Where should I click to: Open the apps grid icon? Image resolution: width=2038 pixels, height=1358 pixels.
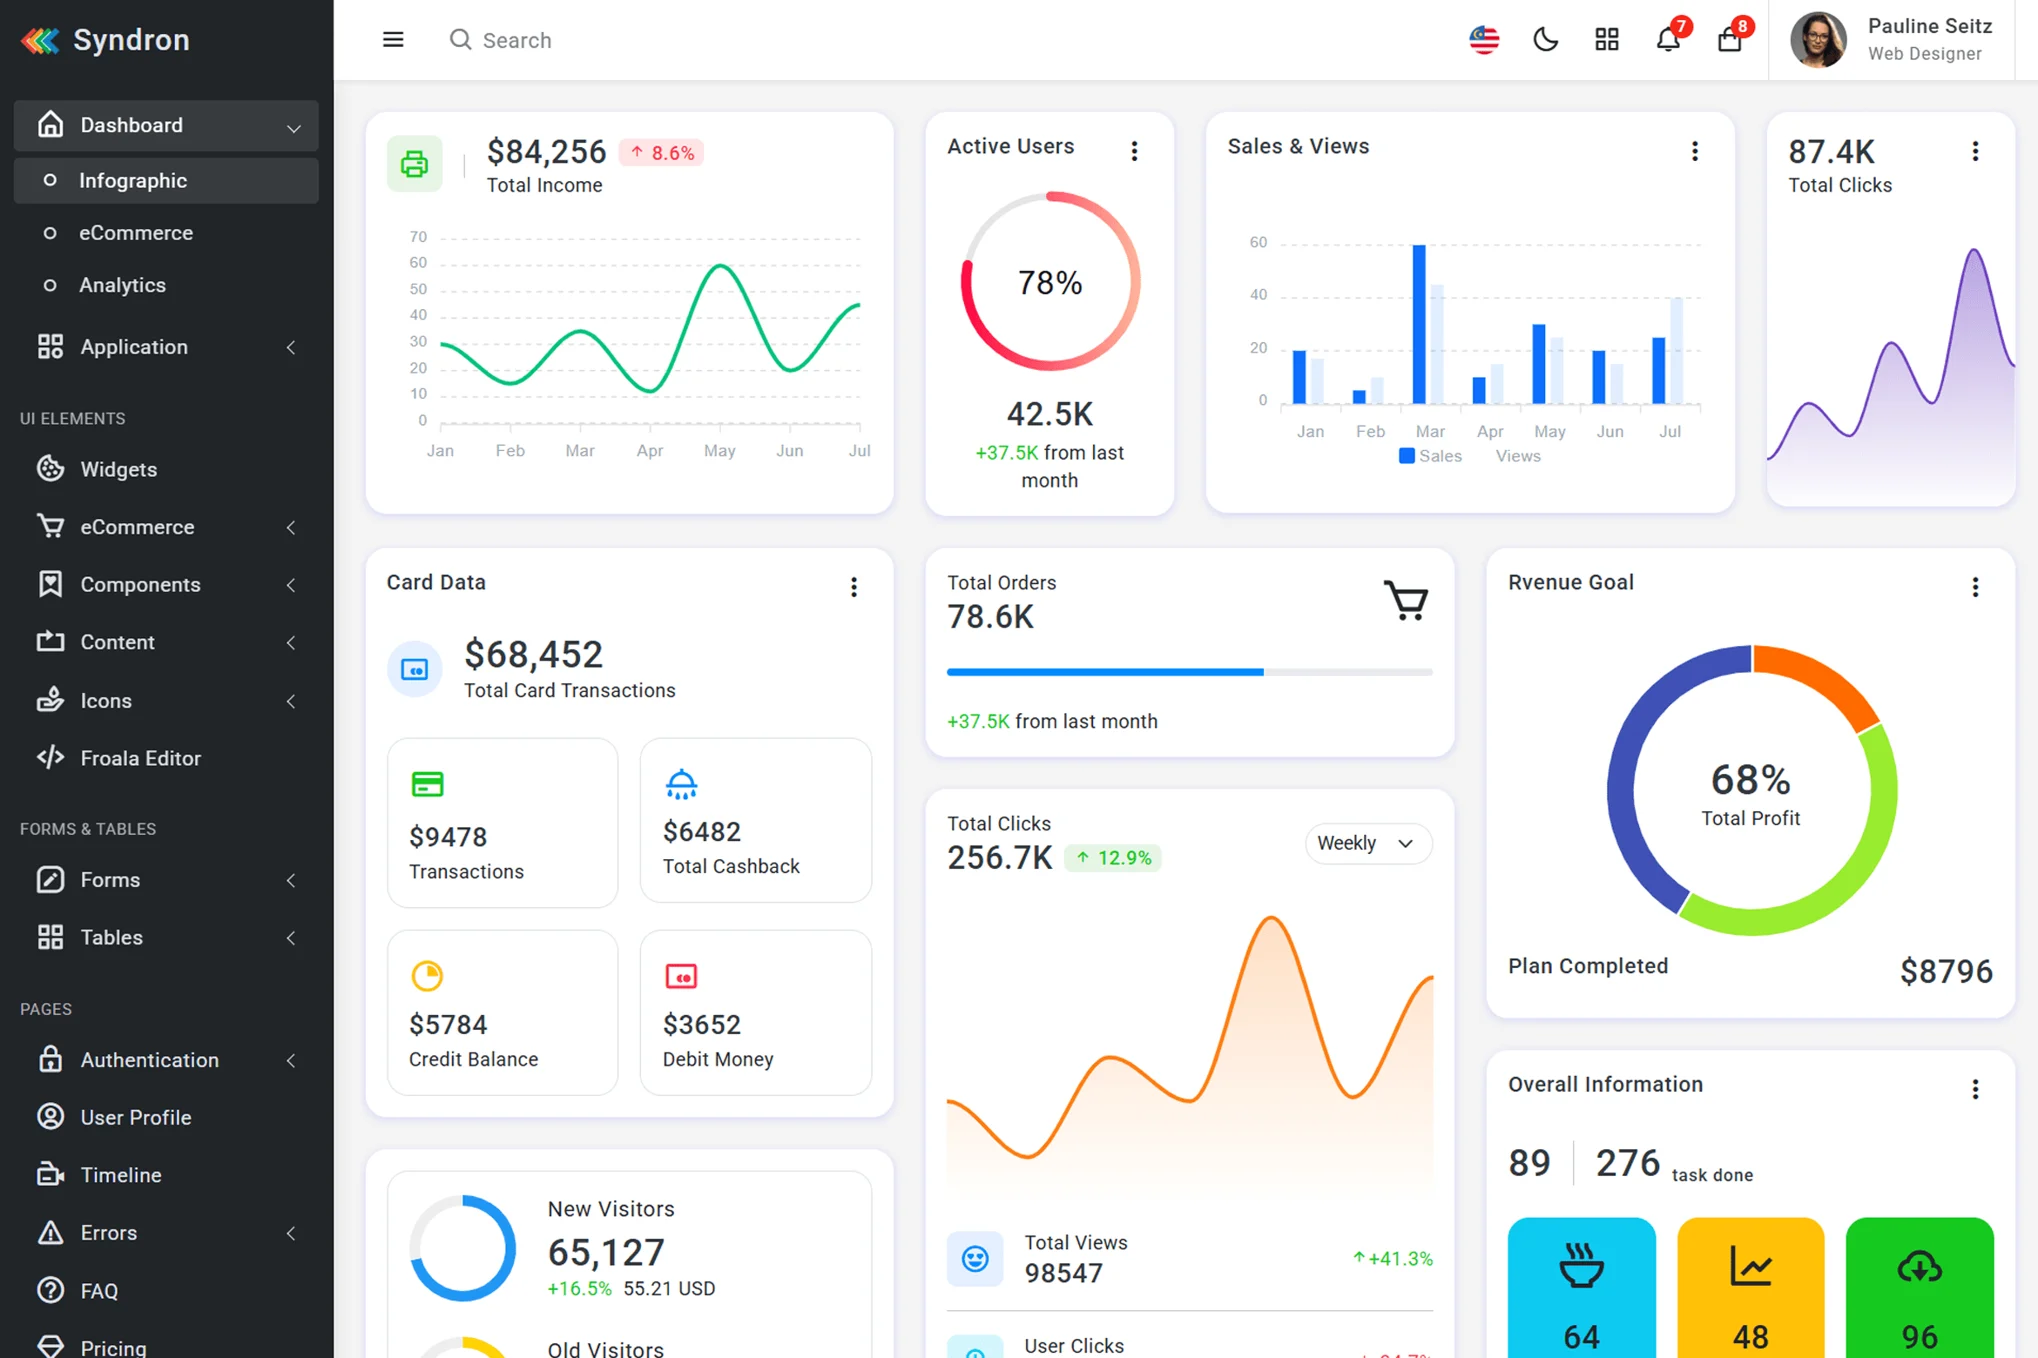tap(1607, 40)
